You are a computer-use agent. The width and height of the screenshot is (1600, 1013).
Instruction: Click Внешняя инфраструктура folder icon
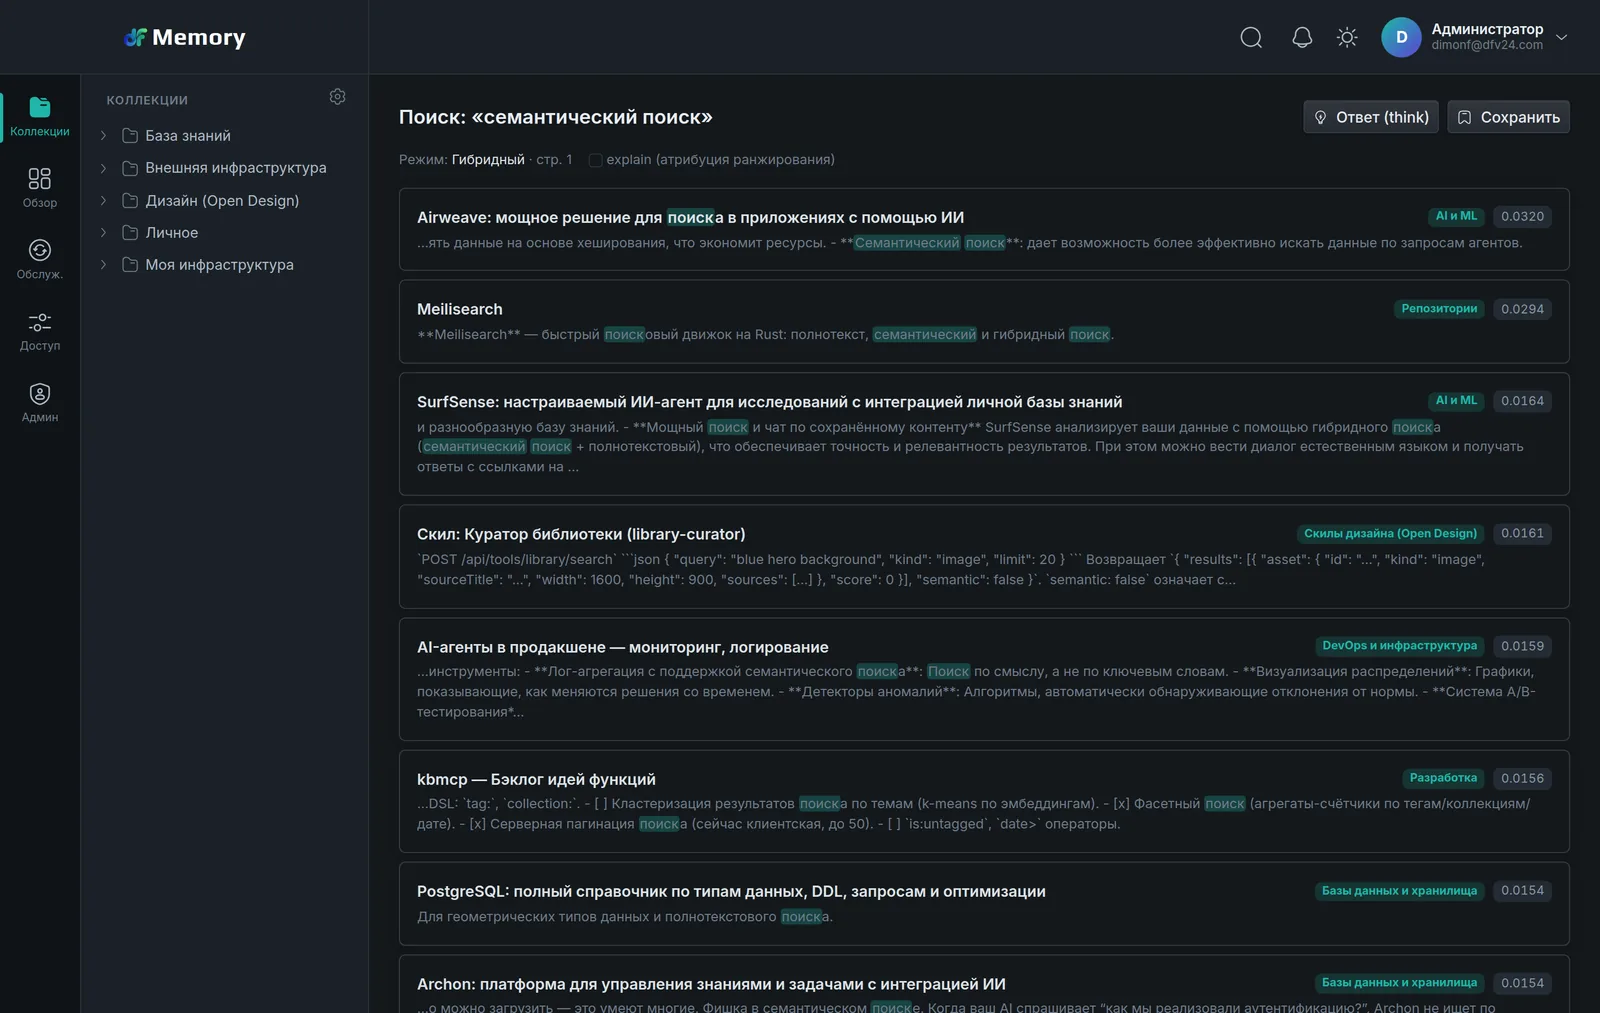130,168
